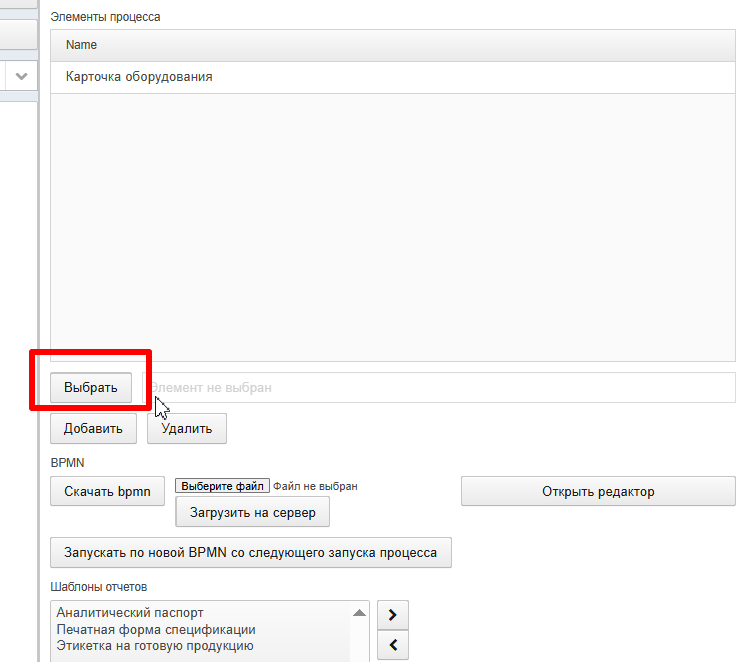Expand the chevron dropdown in left panel
This screenshot has height=662, width=739.
[x=21, y=76]
